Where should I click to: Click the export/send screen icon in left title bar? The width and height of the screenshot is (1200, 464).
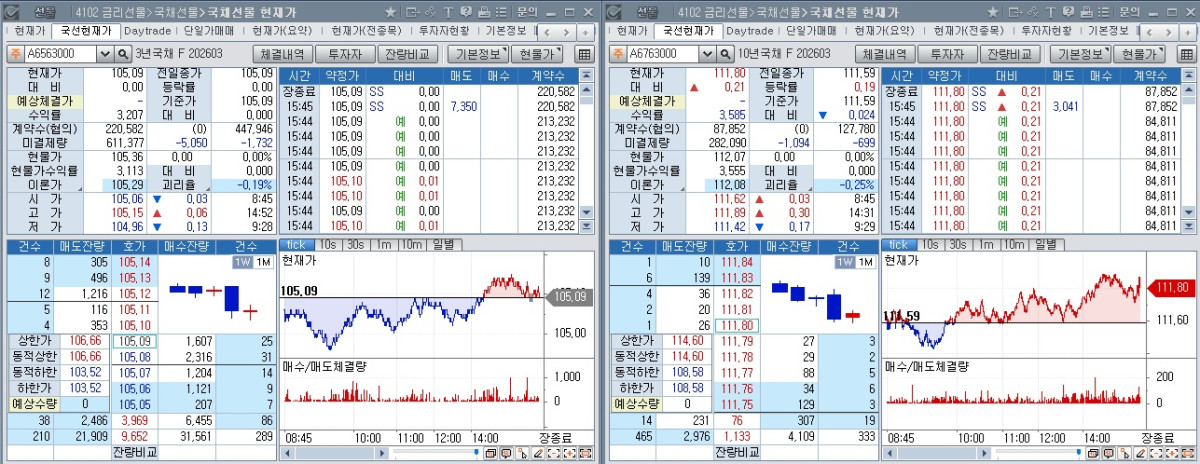[x=413, y=12]
